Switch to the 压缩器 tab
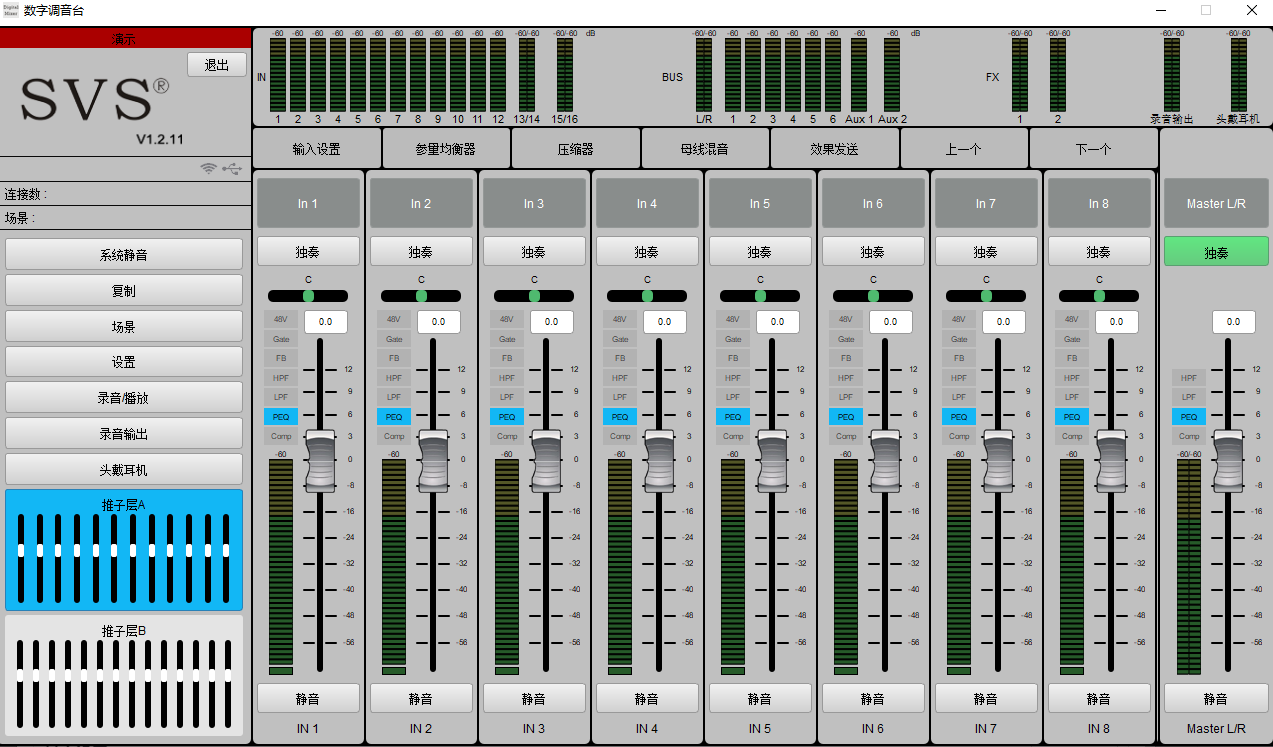This screenshot has height=747, width=1273. click(x=575, y=149)
